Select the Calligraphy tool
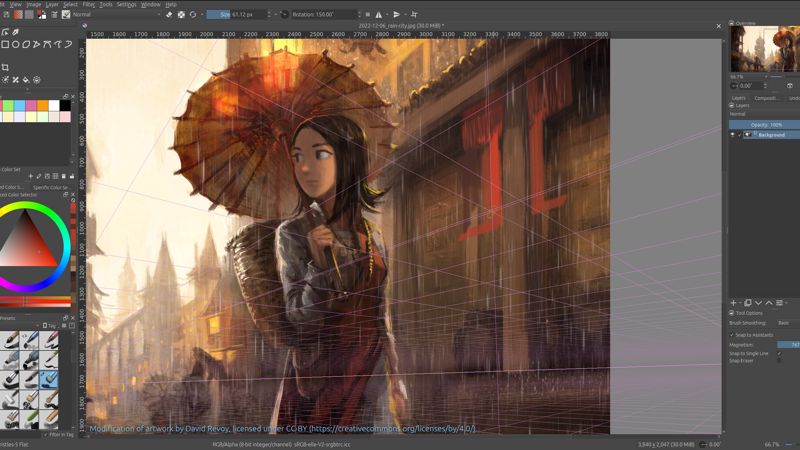This screenshot has width=800, height=450. pyautogui.click(x=16, y=32)
